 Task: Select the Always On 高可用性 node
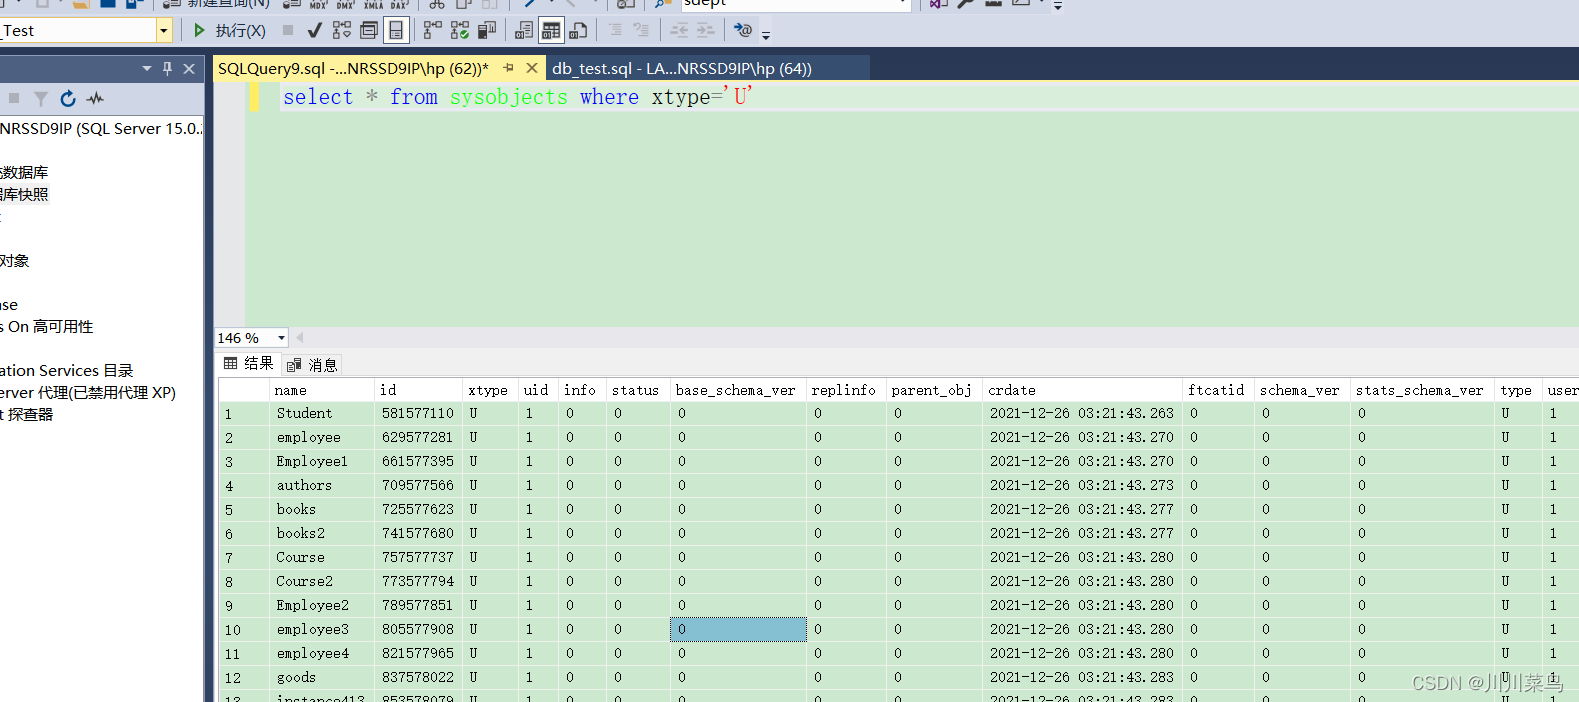[47, 326]
